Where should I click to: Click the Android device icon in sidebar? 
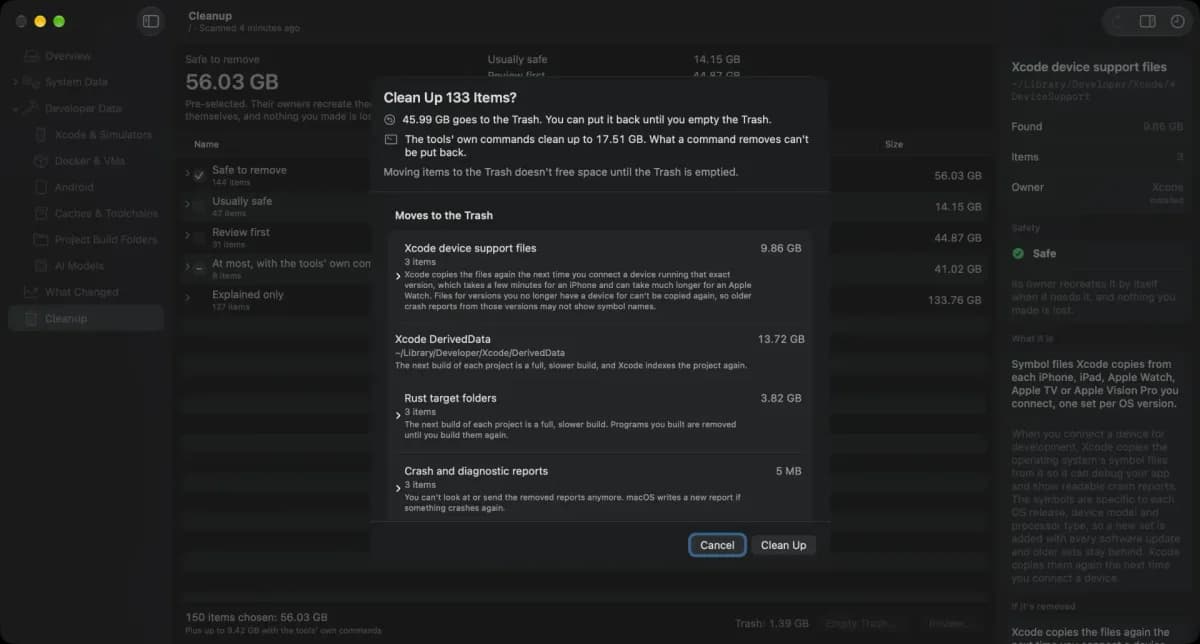tap(41, 187)
